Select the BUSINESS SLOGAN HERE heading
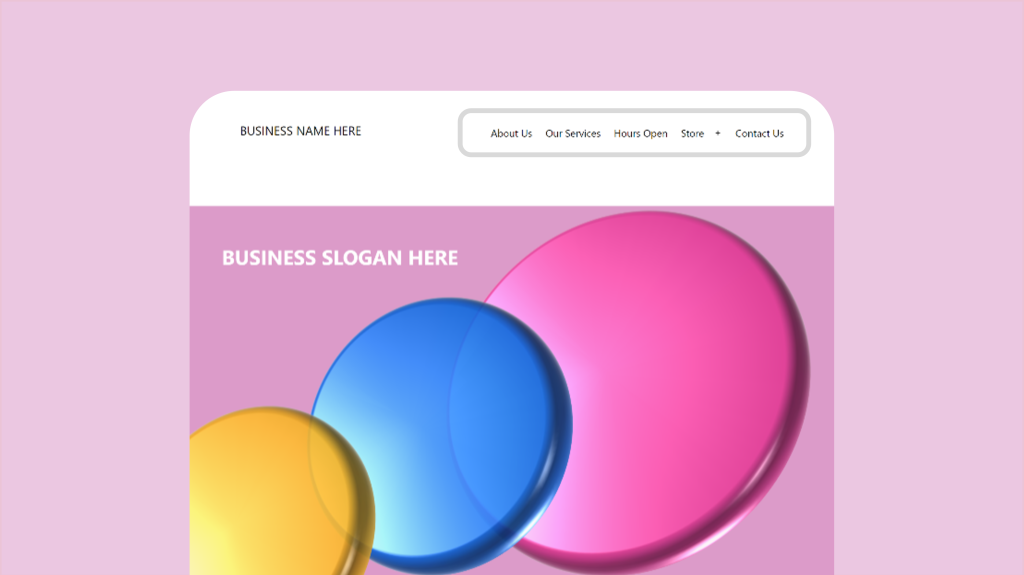This screenshot has width=1024, height=575. click(340, 258)
